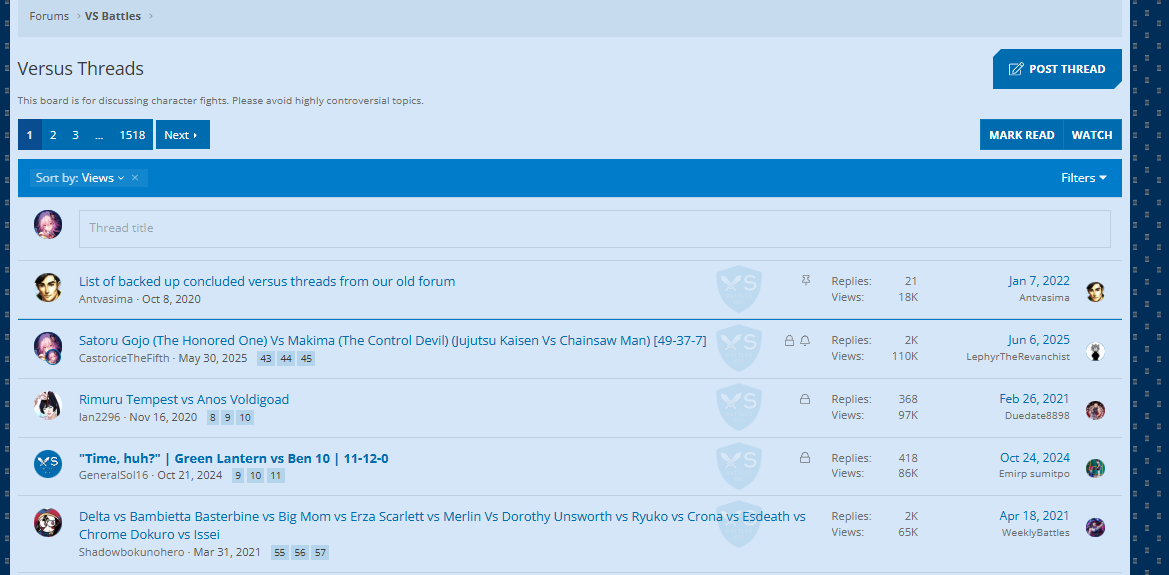
Task: Open Delta vs Bambietta Basterbine thread
Action: pyautogui.click(x=442, y=525)
